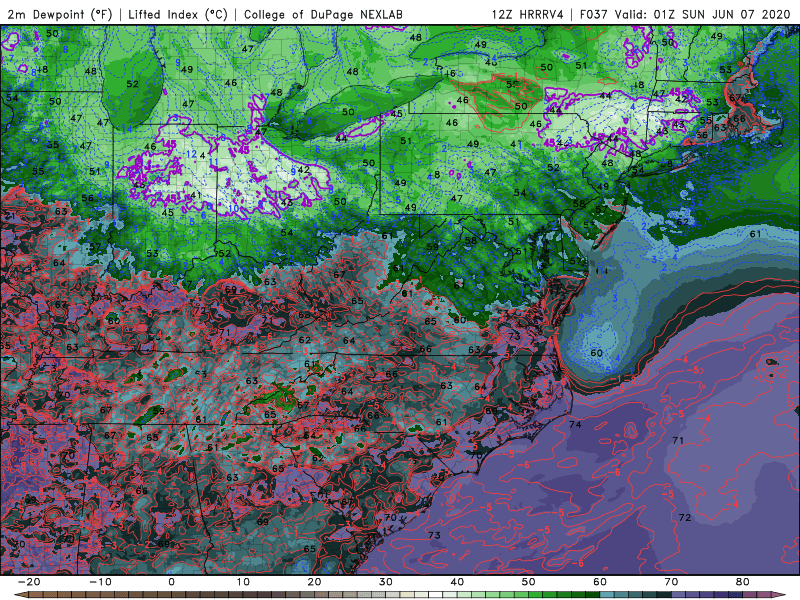Click the '30' color scale label
The image size is (800, 600).
[386, 582]
